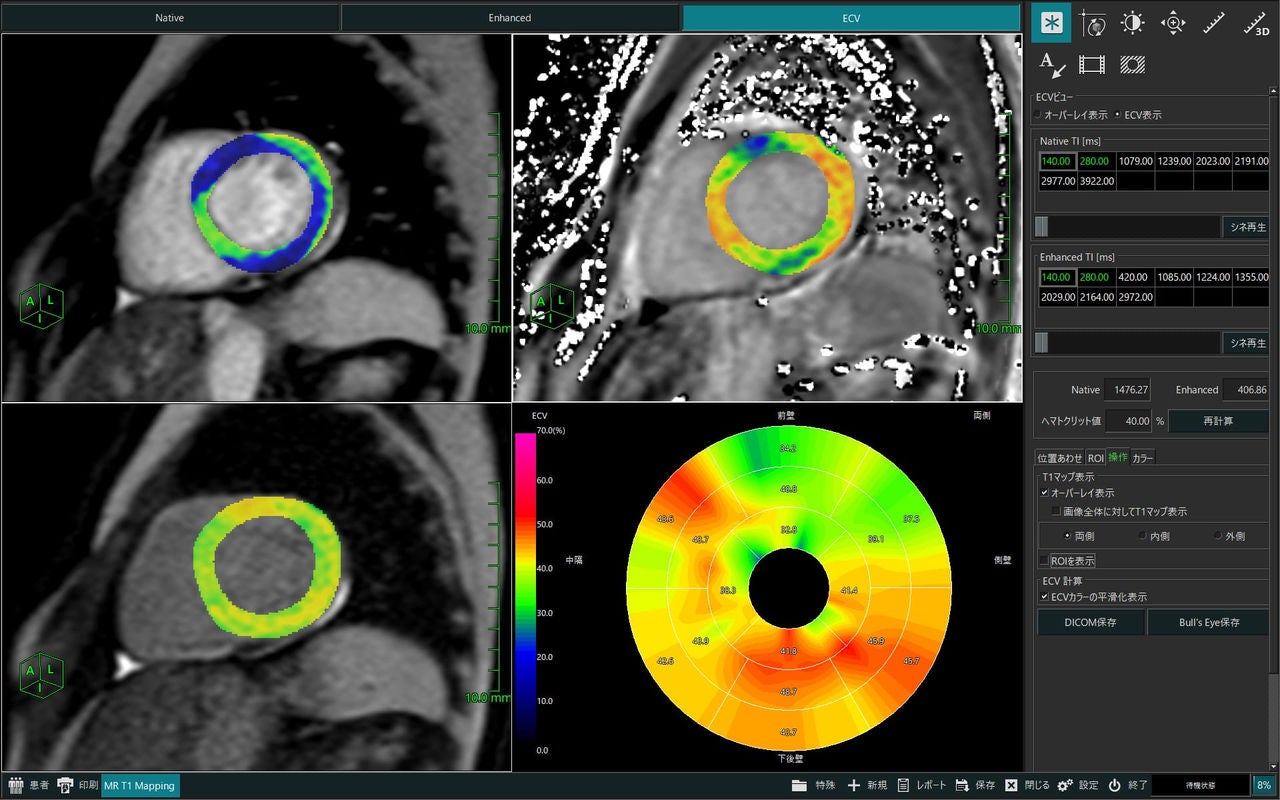Click the 再計算 recalculate button
1280x800 pixels.
(1218, 421)
